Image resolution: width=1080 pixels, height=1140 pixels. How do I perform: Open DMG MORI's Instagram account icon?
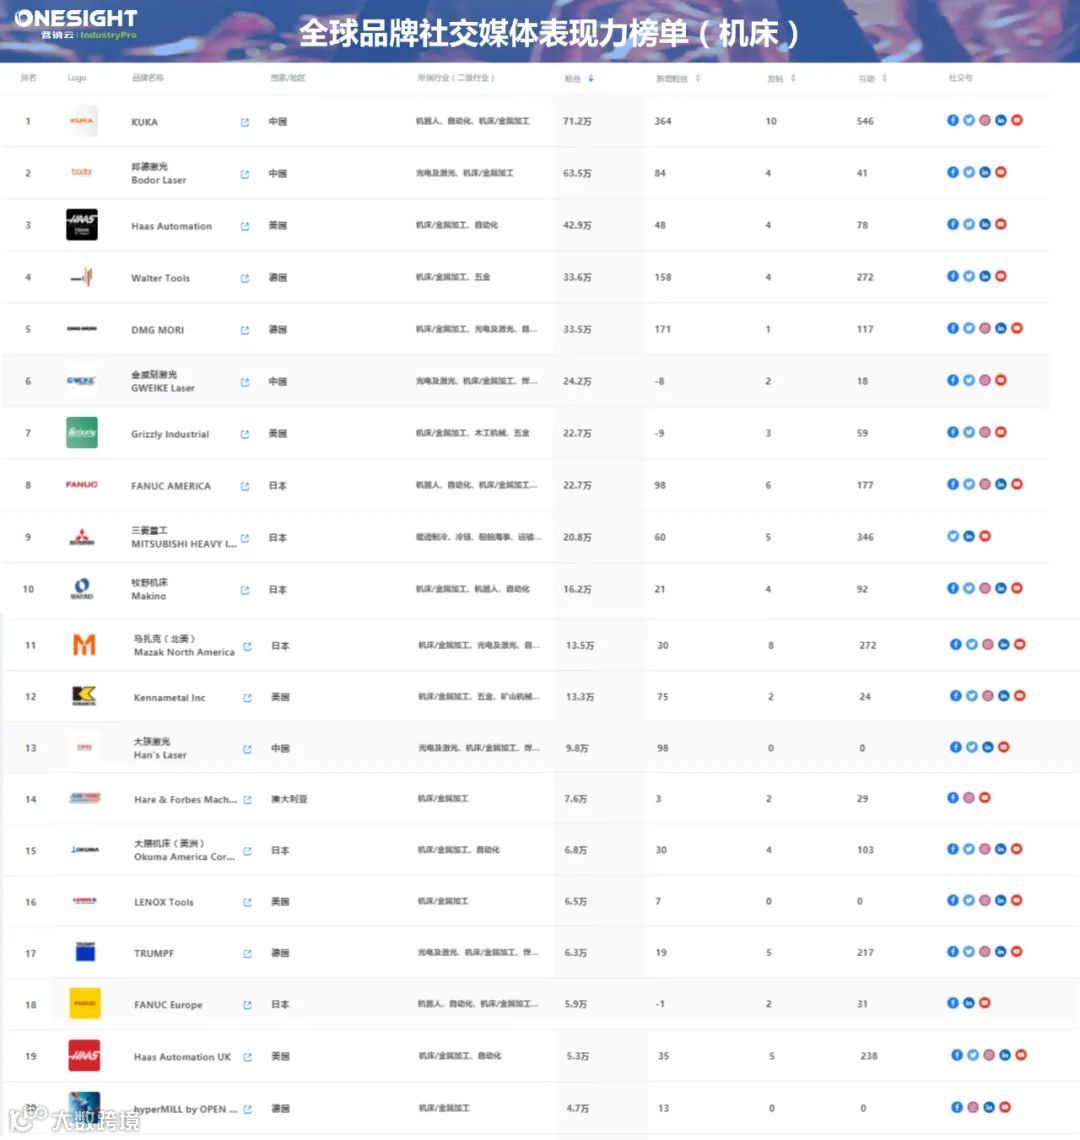[985, 328]
